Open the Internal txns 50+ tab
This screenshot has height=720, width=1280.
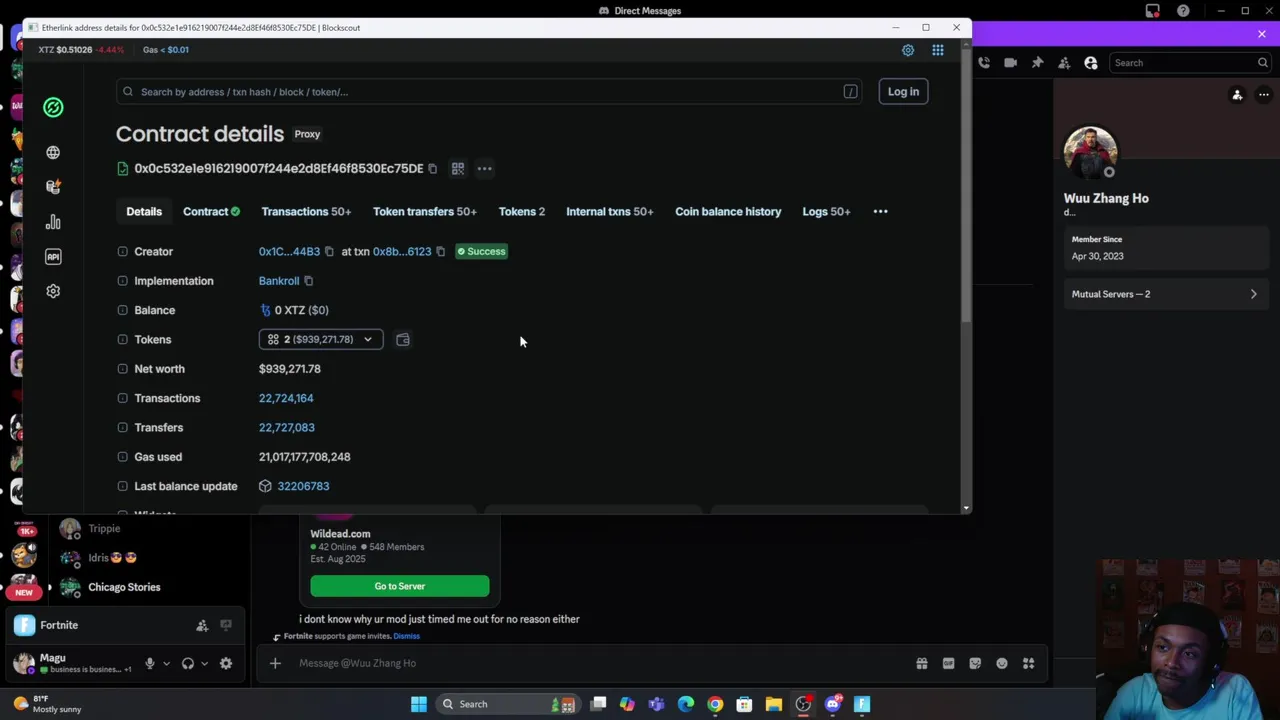click(610, 212)
